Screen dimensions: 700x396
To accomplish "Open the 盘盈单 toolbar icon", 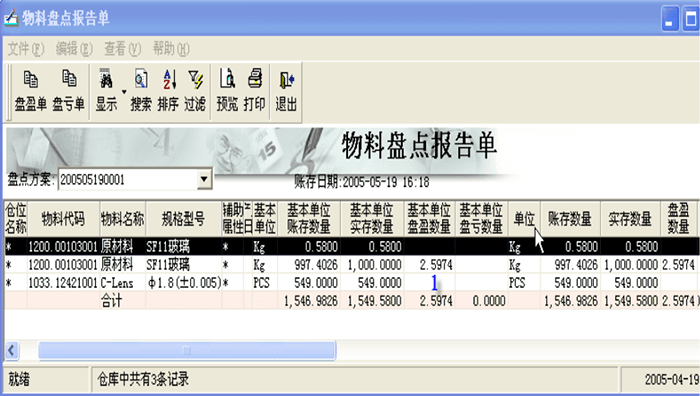I will [x=30, y=91].
